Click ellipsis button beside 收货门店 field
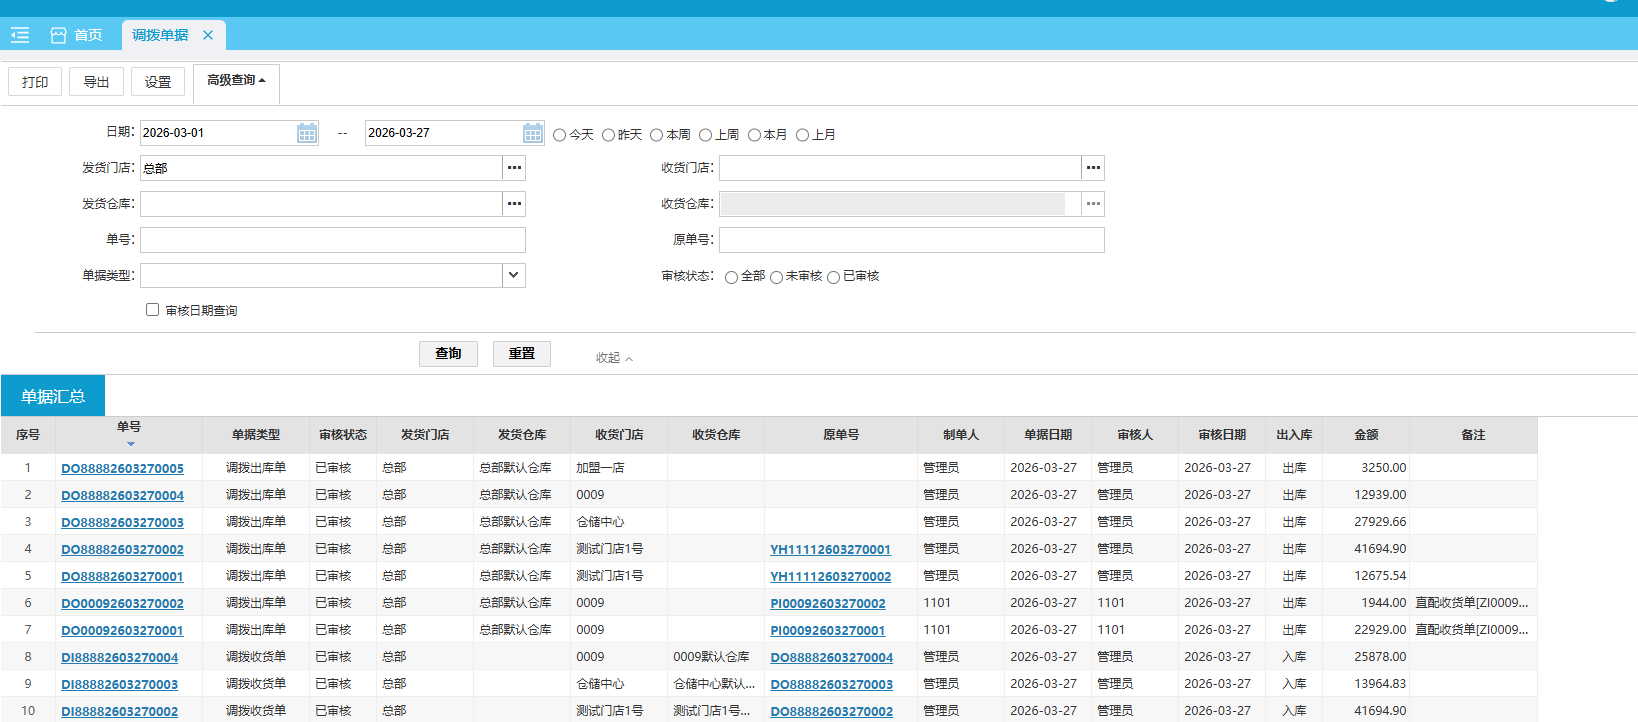Screen dimensions: 1638x722 point(1093,168)
